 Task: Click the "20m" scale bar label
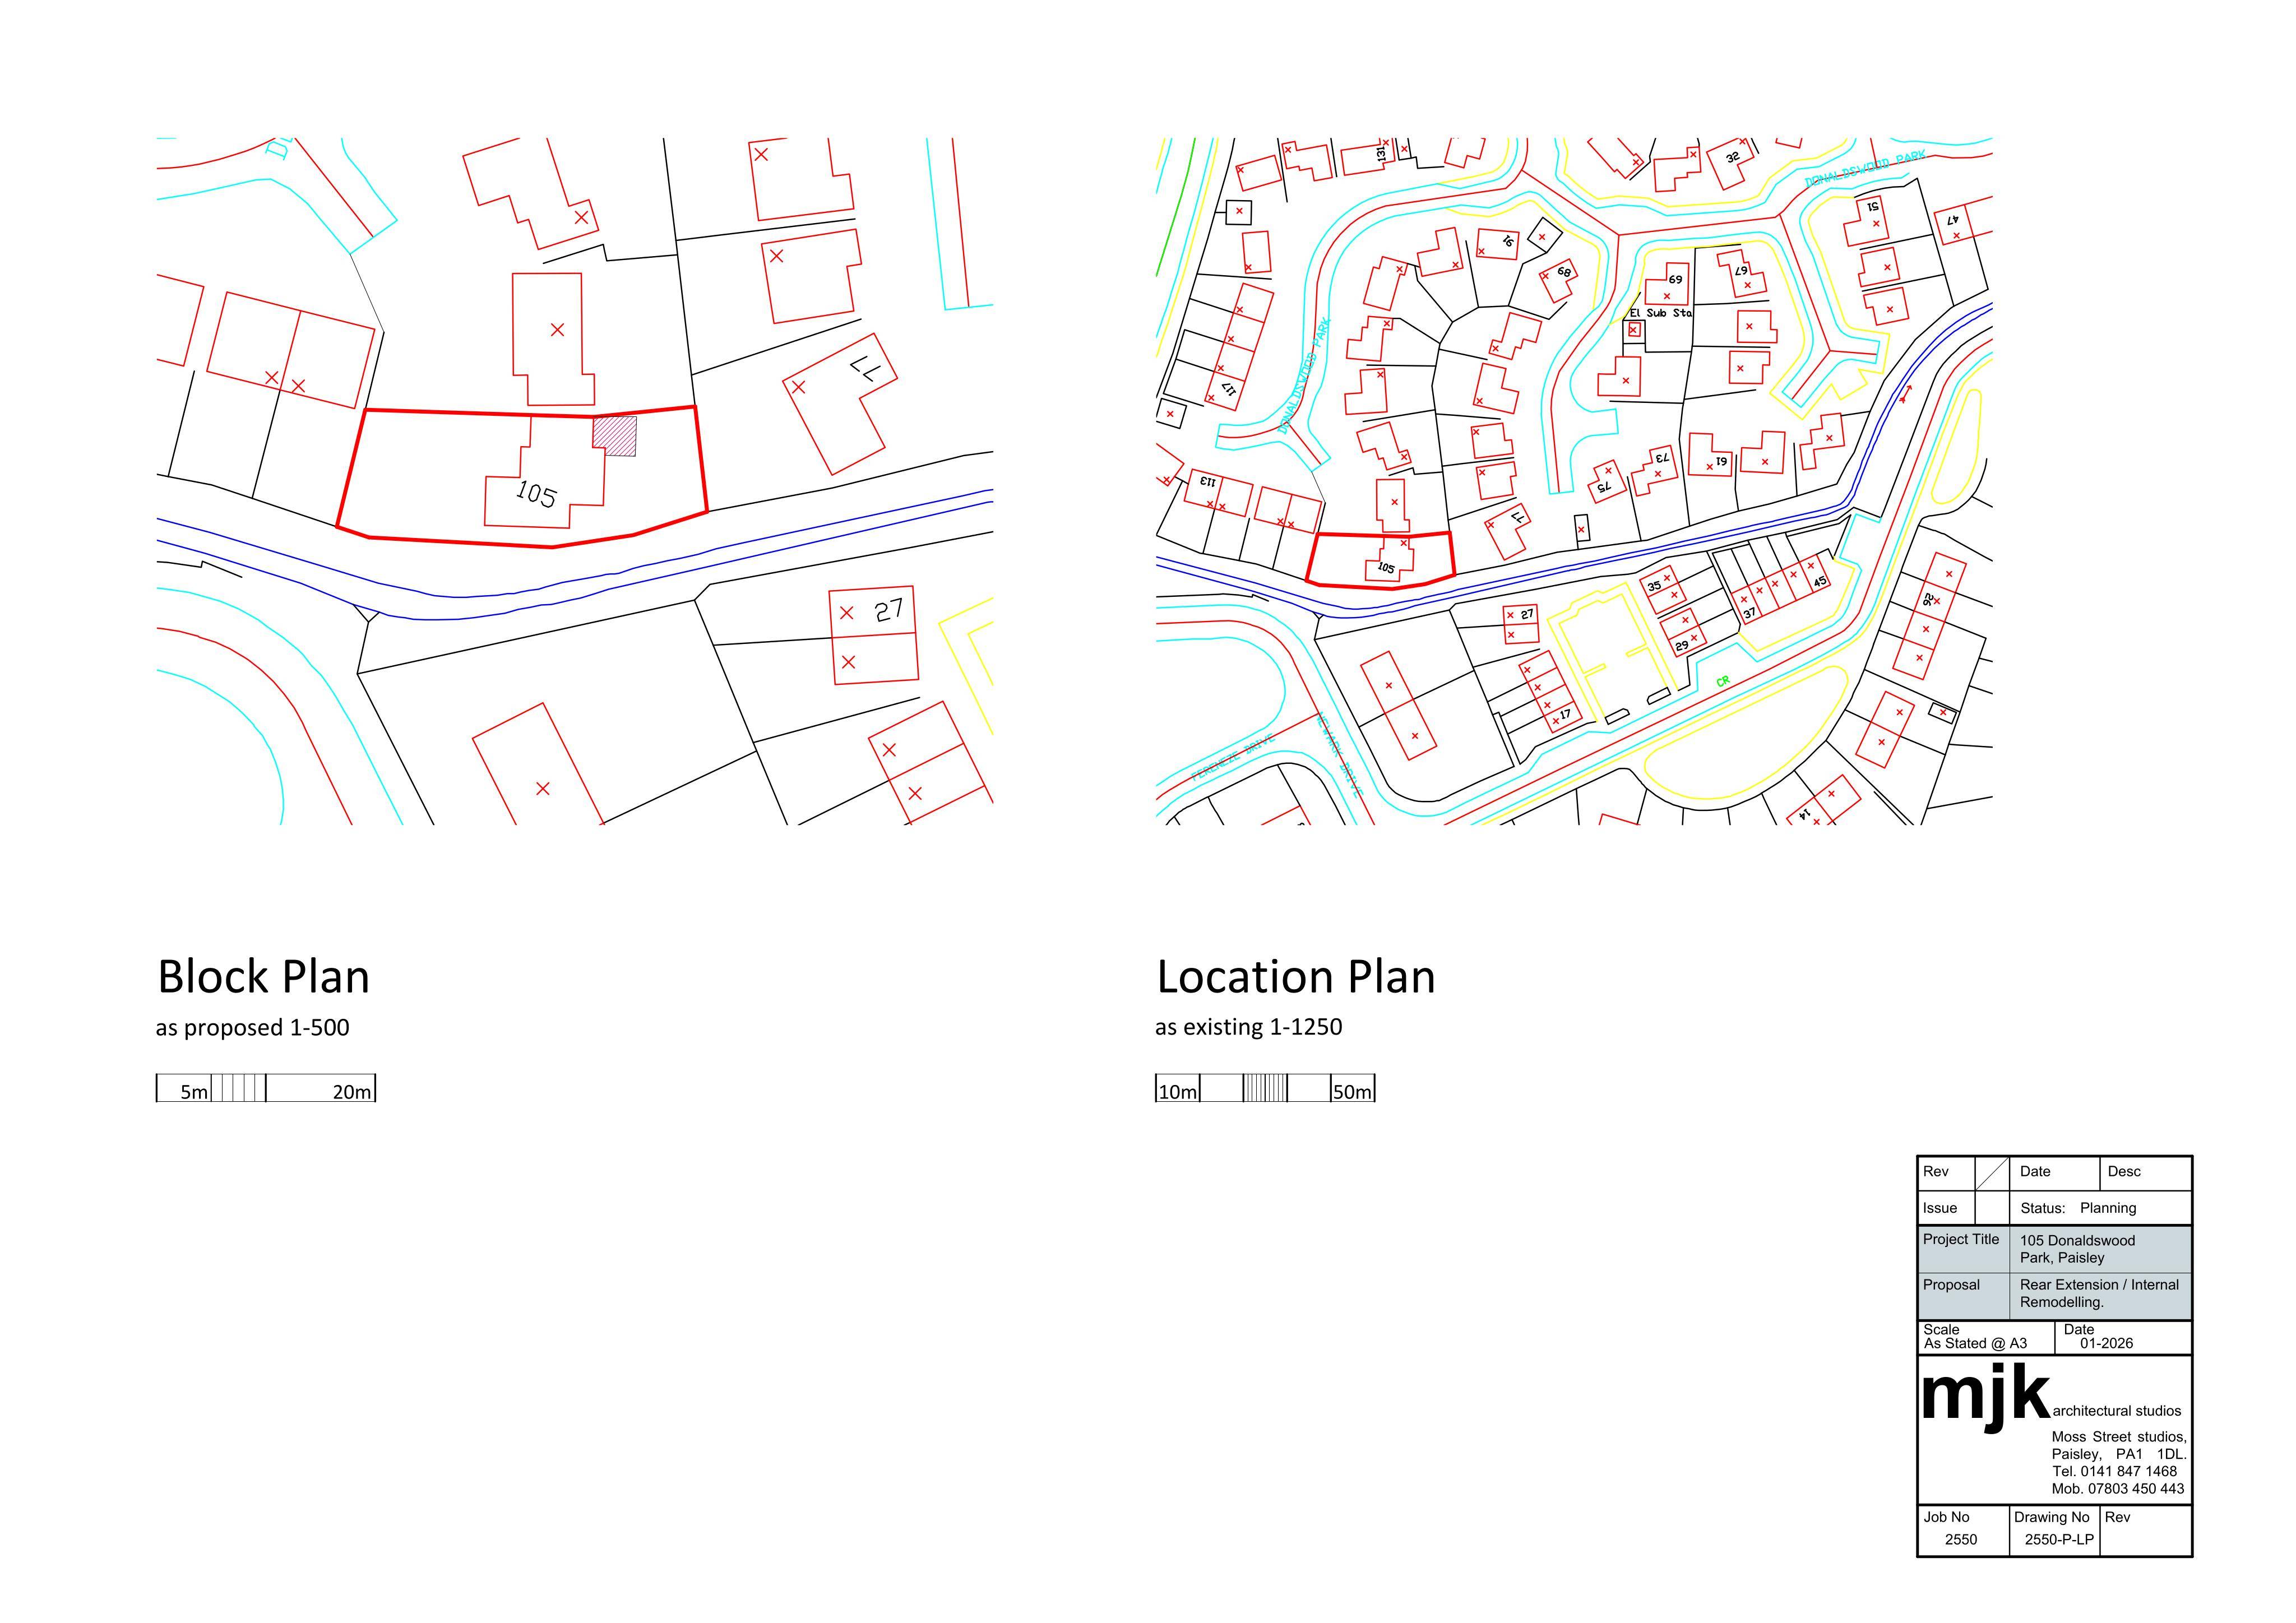pyautogui.click(x=352, y=1092)
